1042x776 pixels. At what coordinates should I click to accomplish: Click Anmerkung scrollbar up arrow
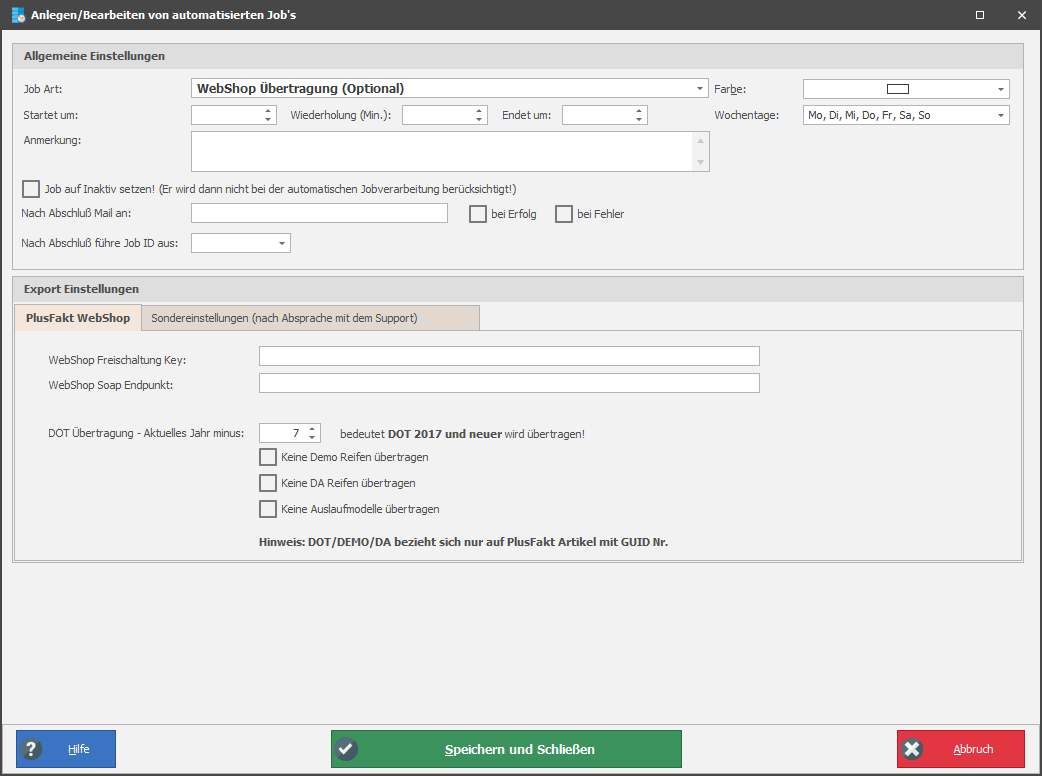click(x=700, y=141)
